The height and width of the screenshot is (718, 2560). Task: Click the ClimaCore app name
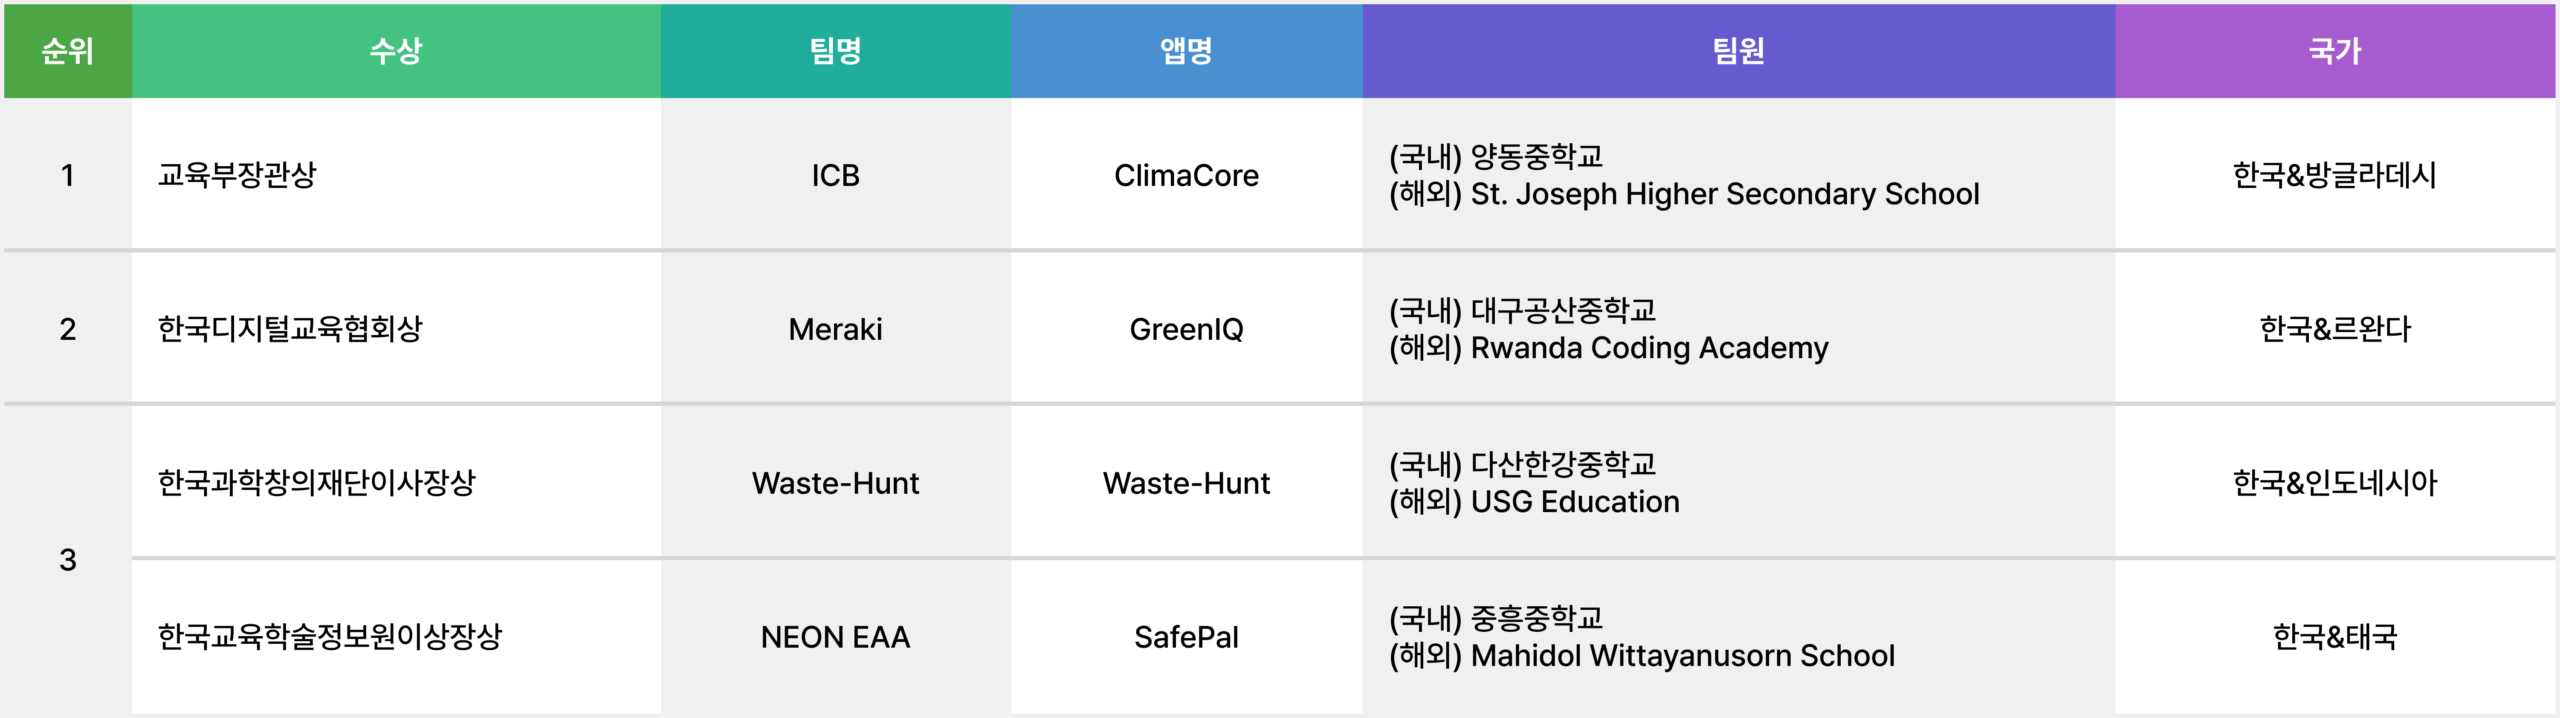1186,176
